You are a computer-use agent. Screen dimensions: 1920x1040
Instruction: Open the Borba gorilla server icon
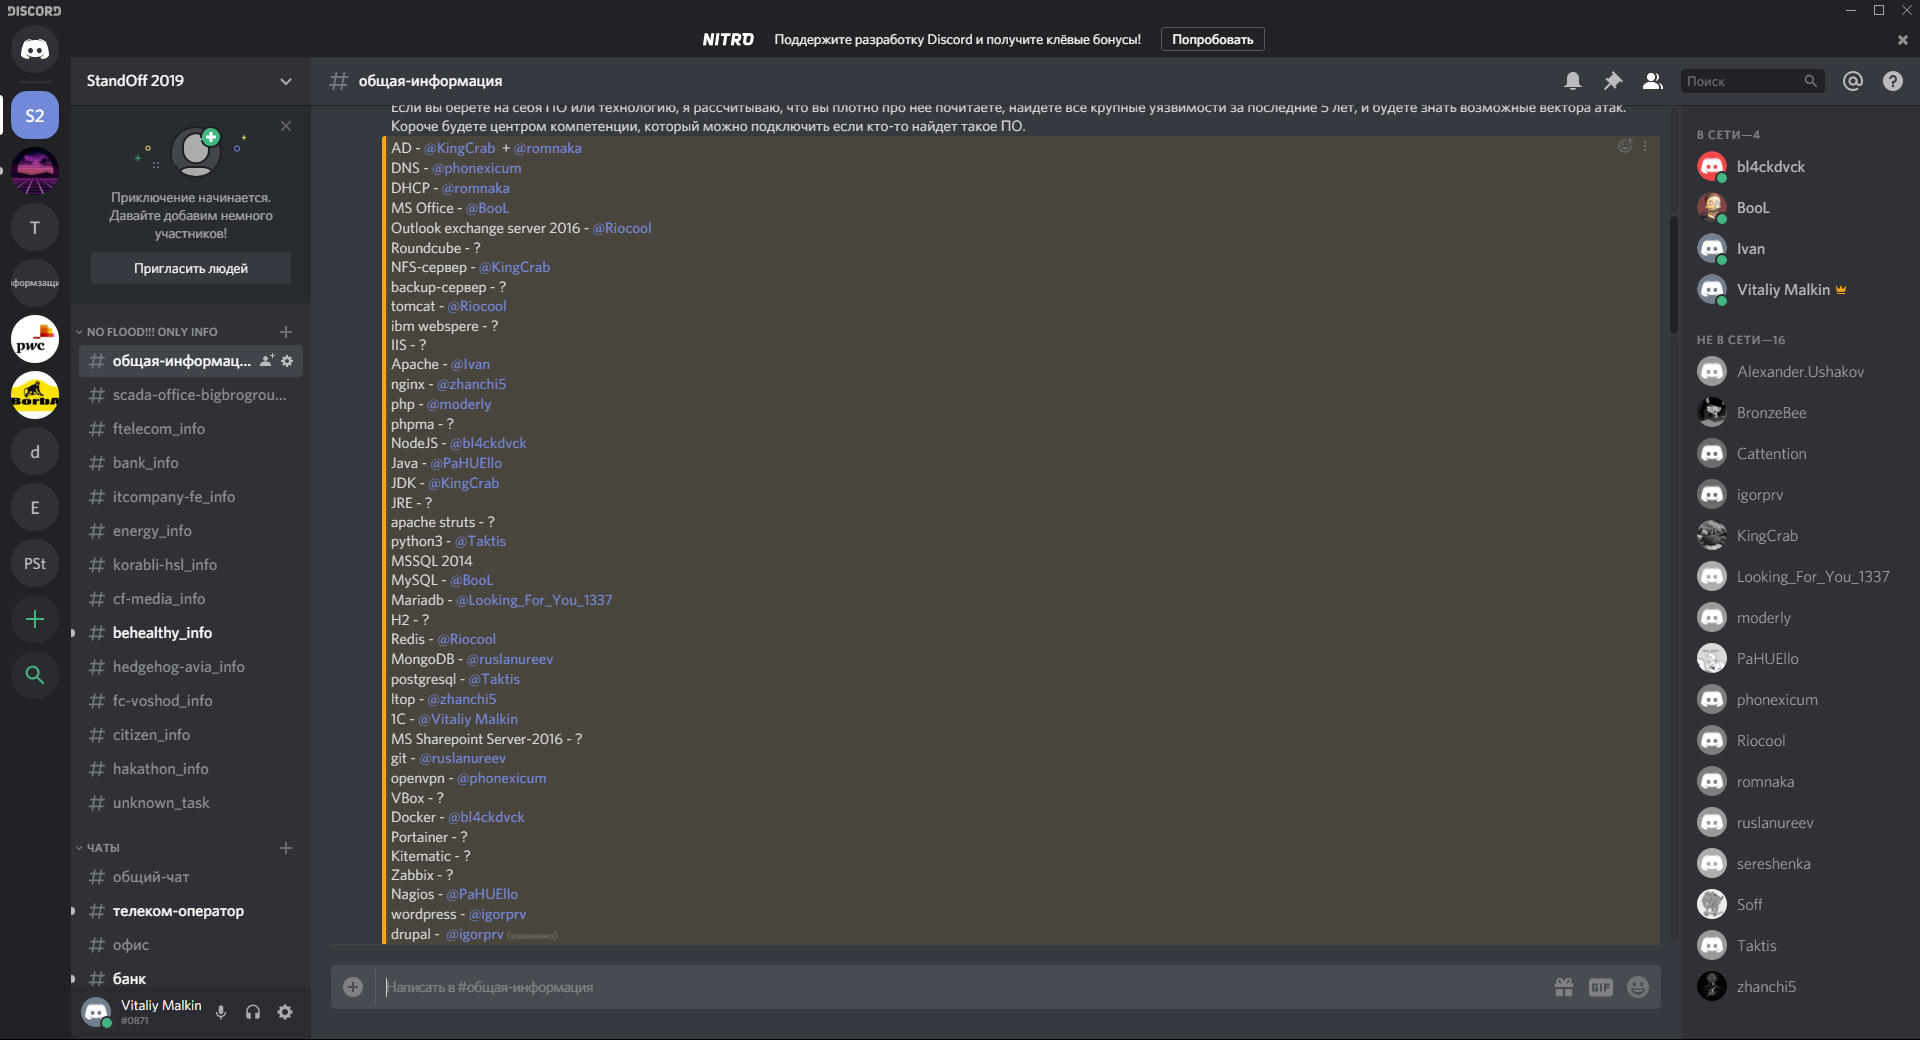(35, 395)
